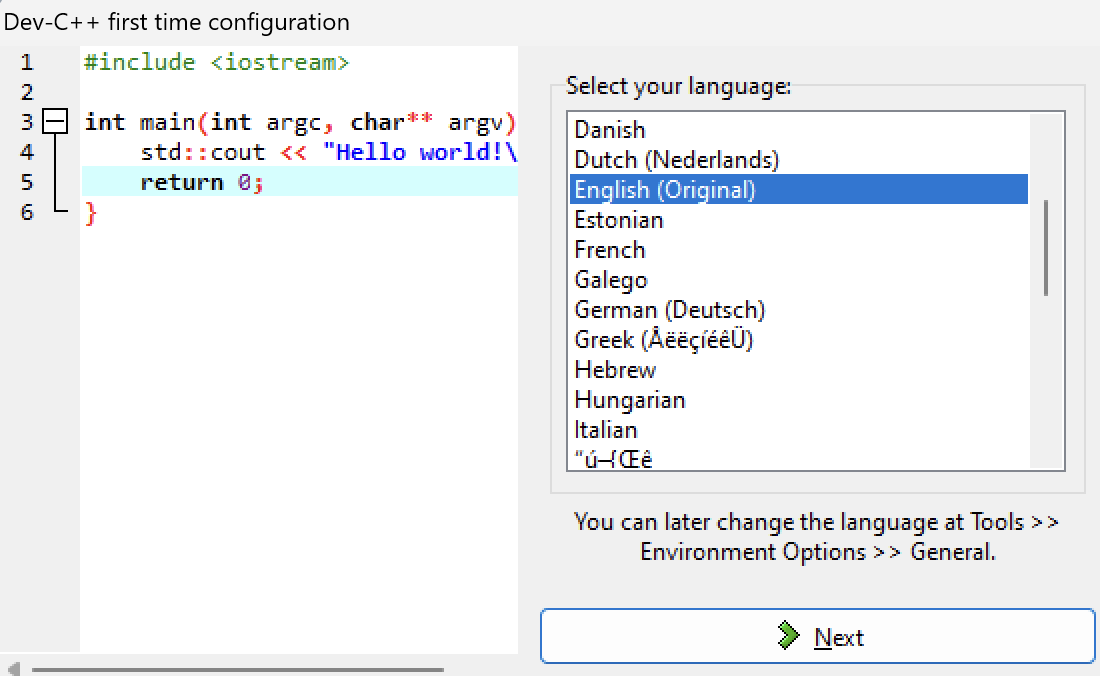1100x676 pixels.
Task: Pick Galego in the language list
Action: click(x=798, y=280)
